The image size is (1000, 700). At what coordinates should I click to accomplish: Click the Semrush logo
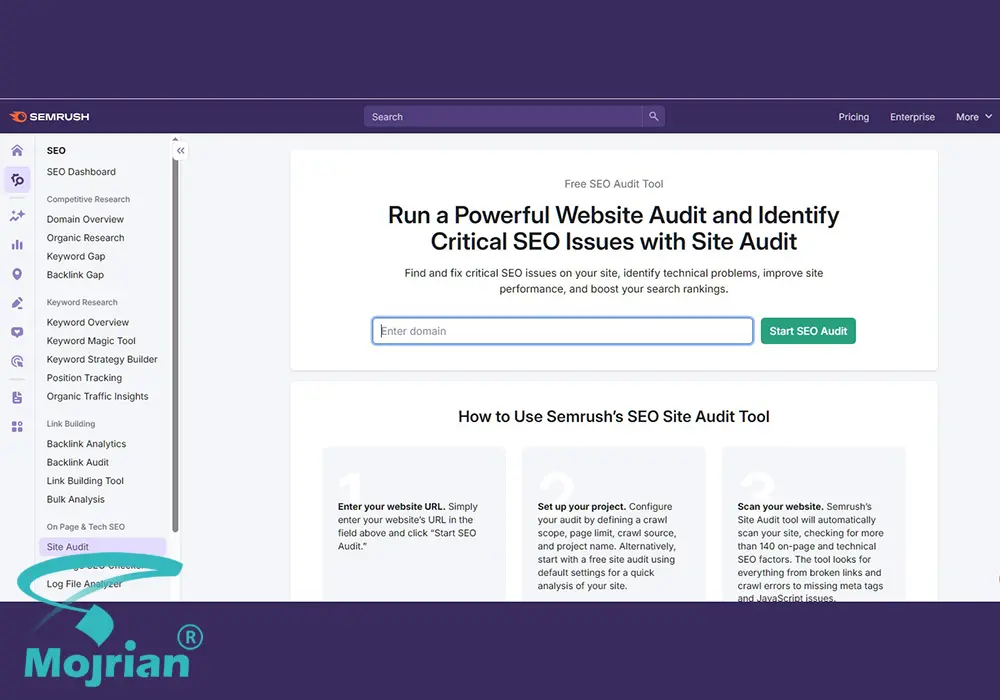point(50,117)
